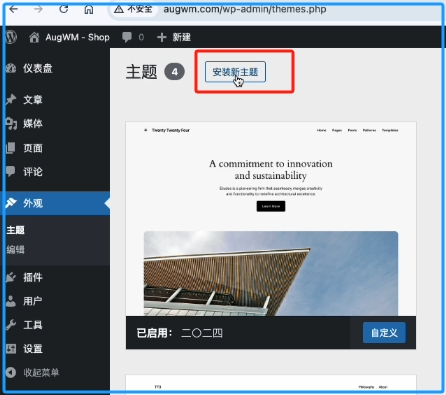Click the 页面 pages icon
This screenshot has width=446, height=395.
point(11,148)
